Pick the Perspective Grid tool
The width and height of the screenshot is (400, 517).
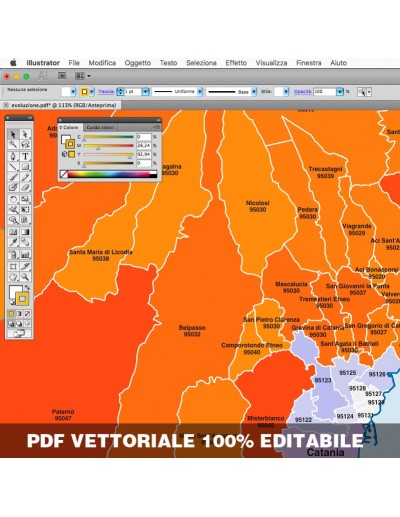pos(25,220)
